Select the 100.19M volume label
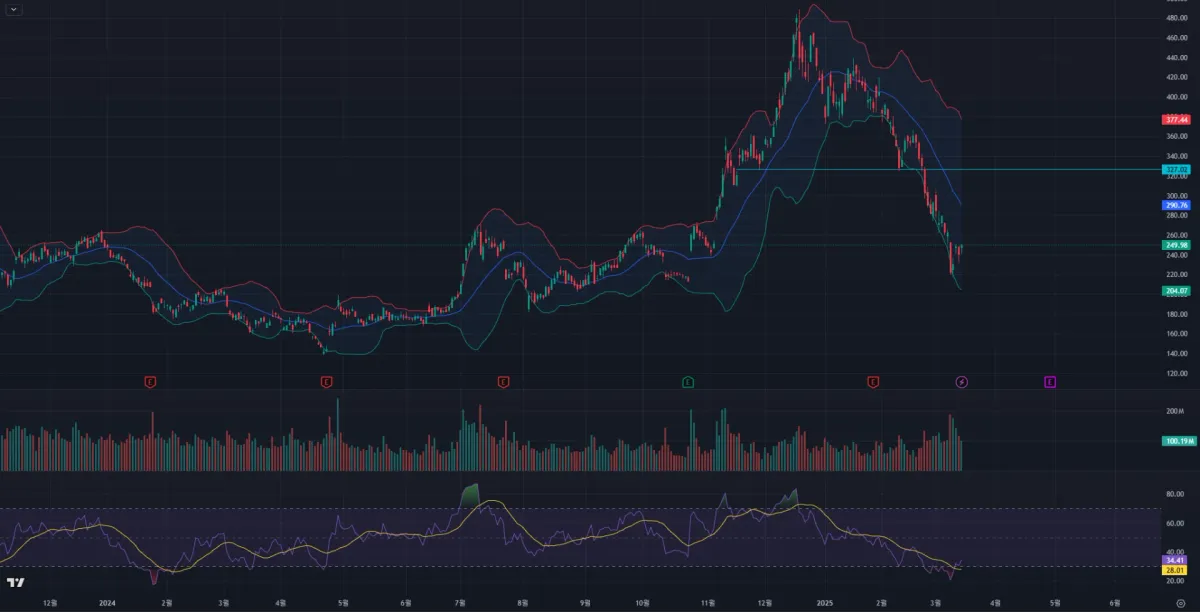 pos(1176,441)
